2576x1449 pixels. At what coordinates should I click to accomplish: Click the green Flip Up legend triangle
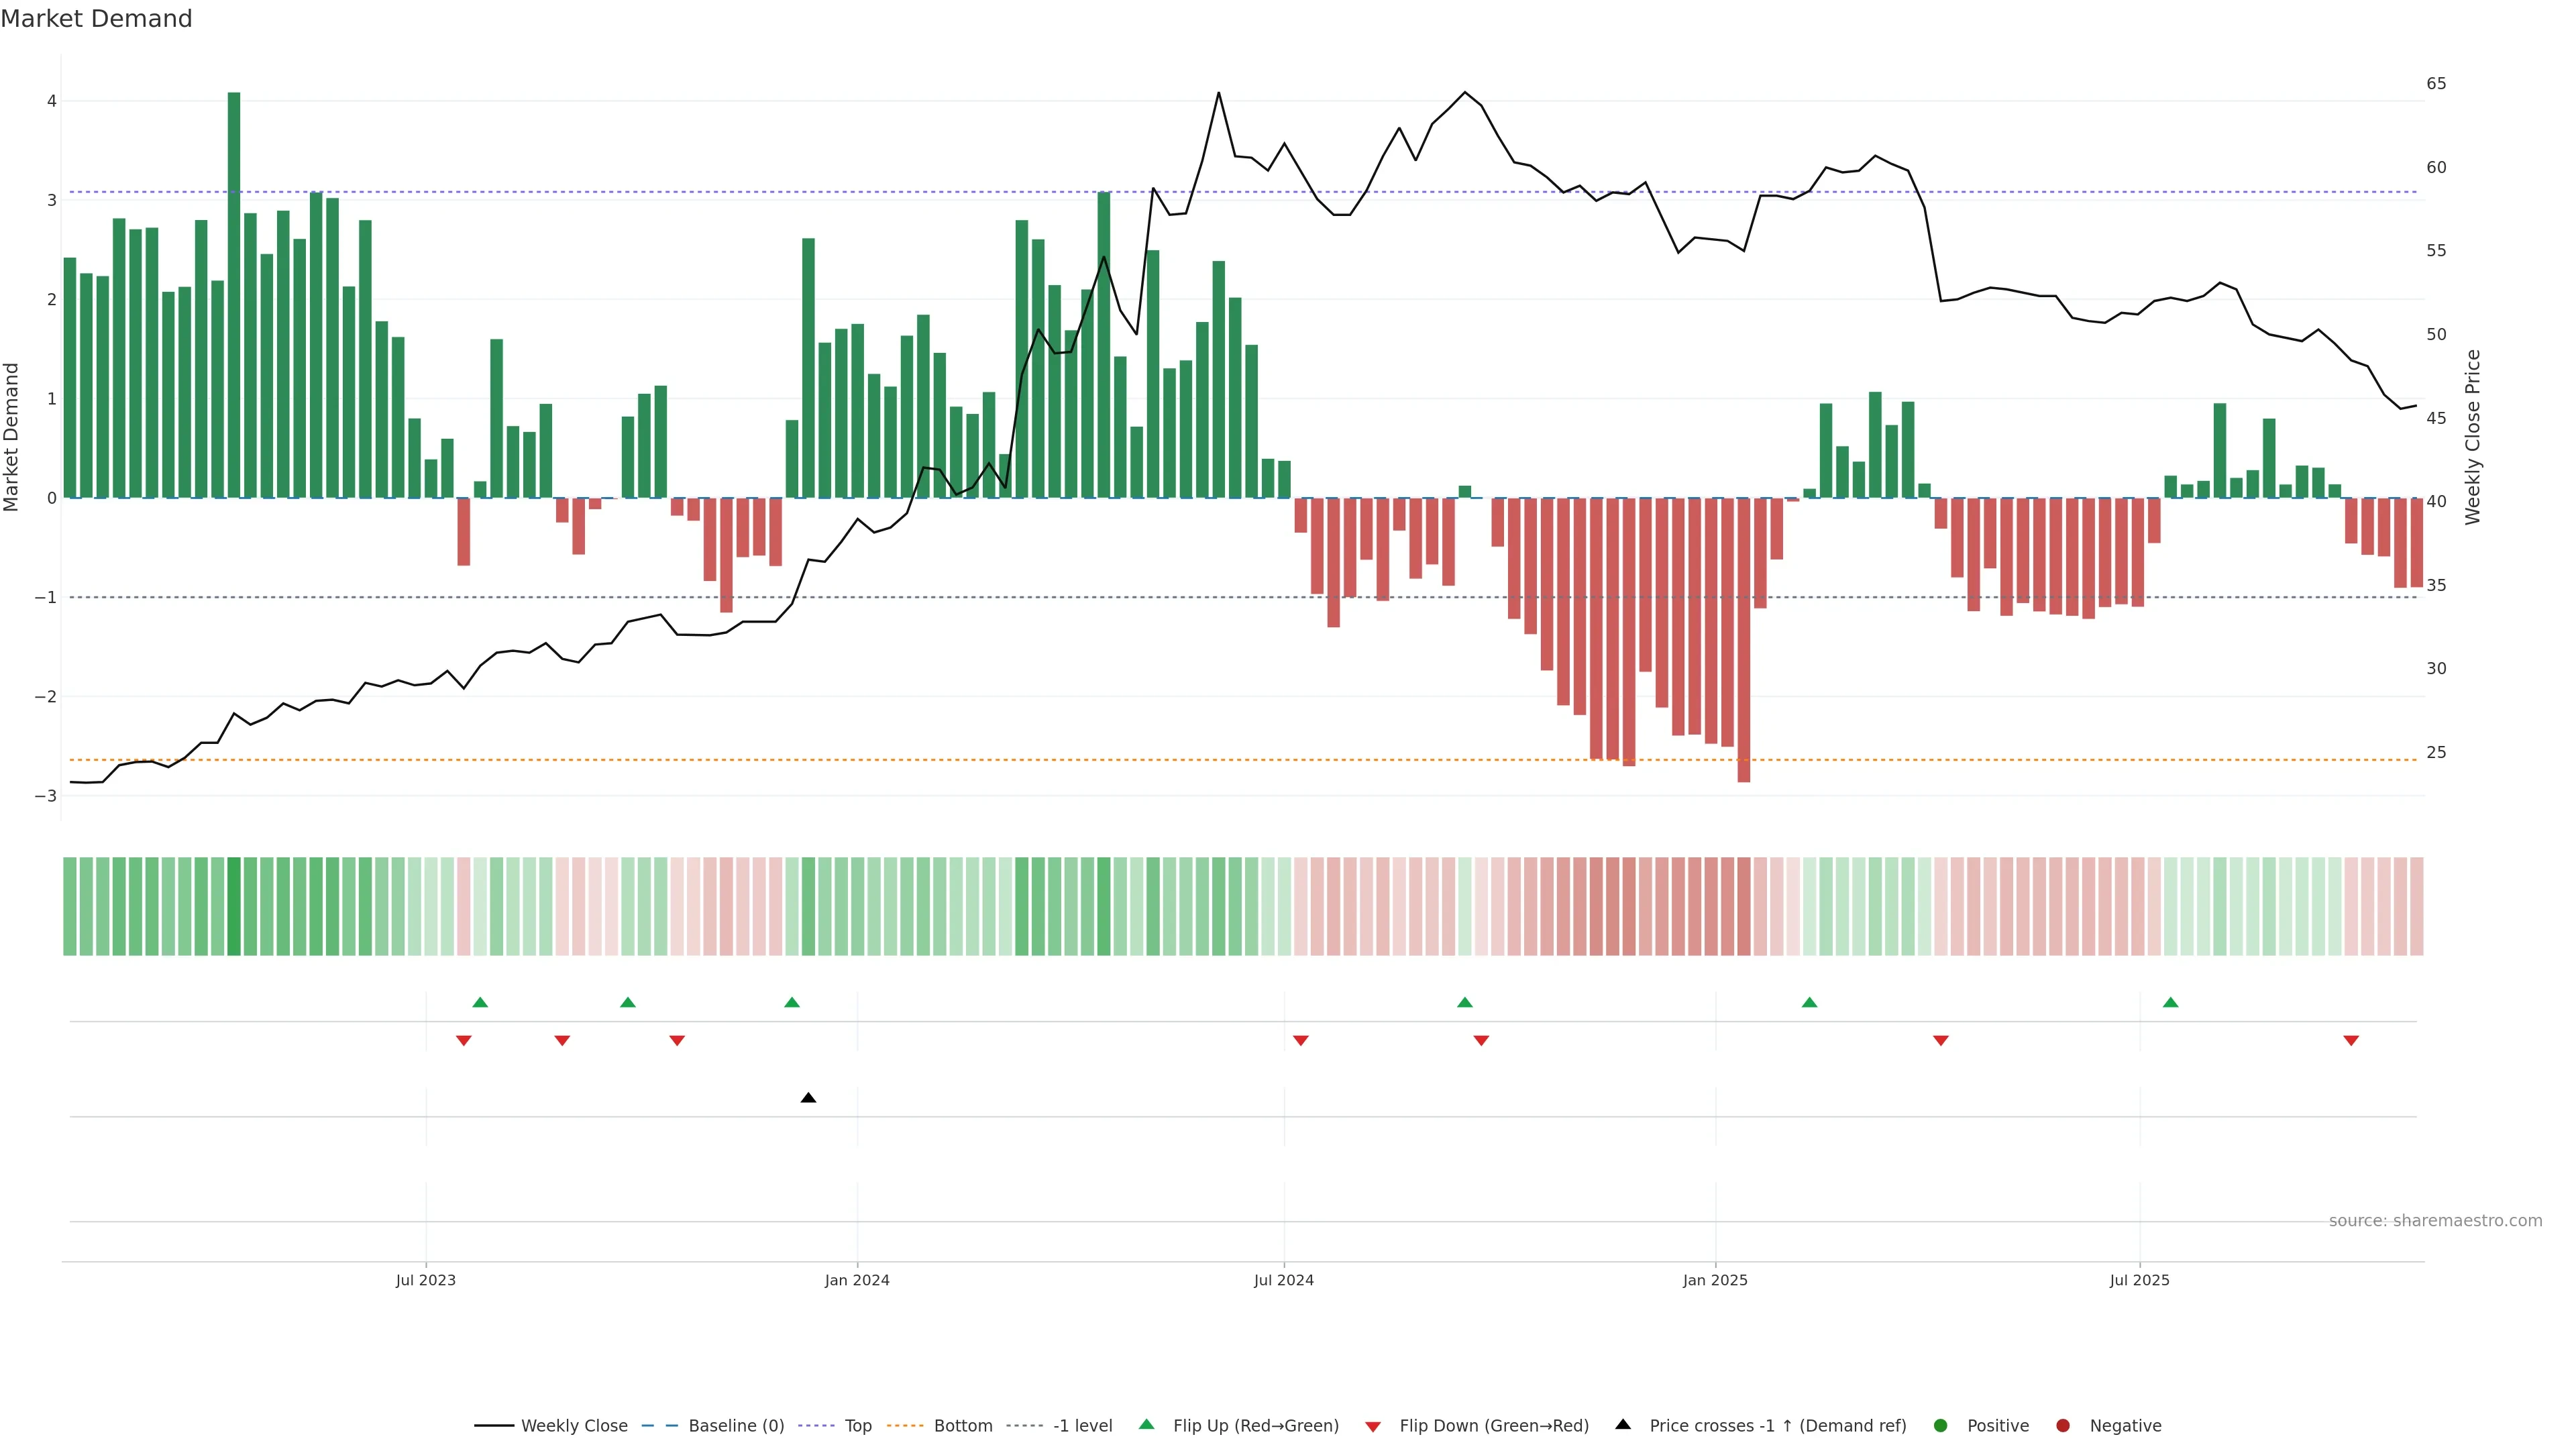(x=1146, y=1425)
